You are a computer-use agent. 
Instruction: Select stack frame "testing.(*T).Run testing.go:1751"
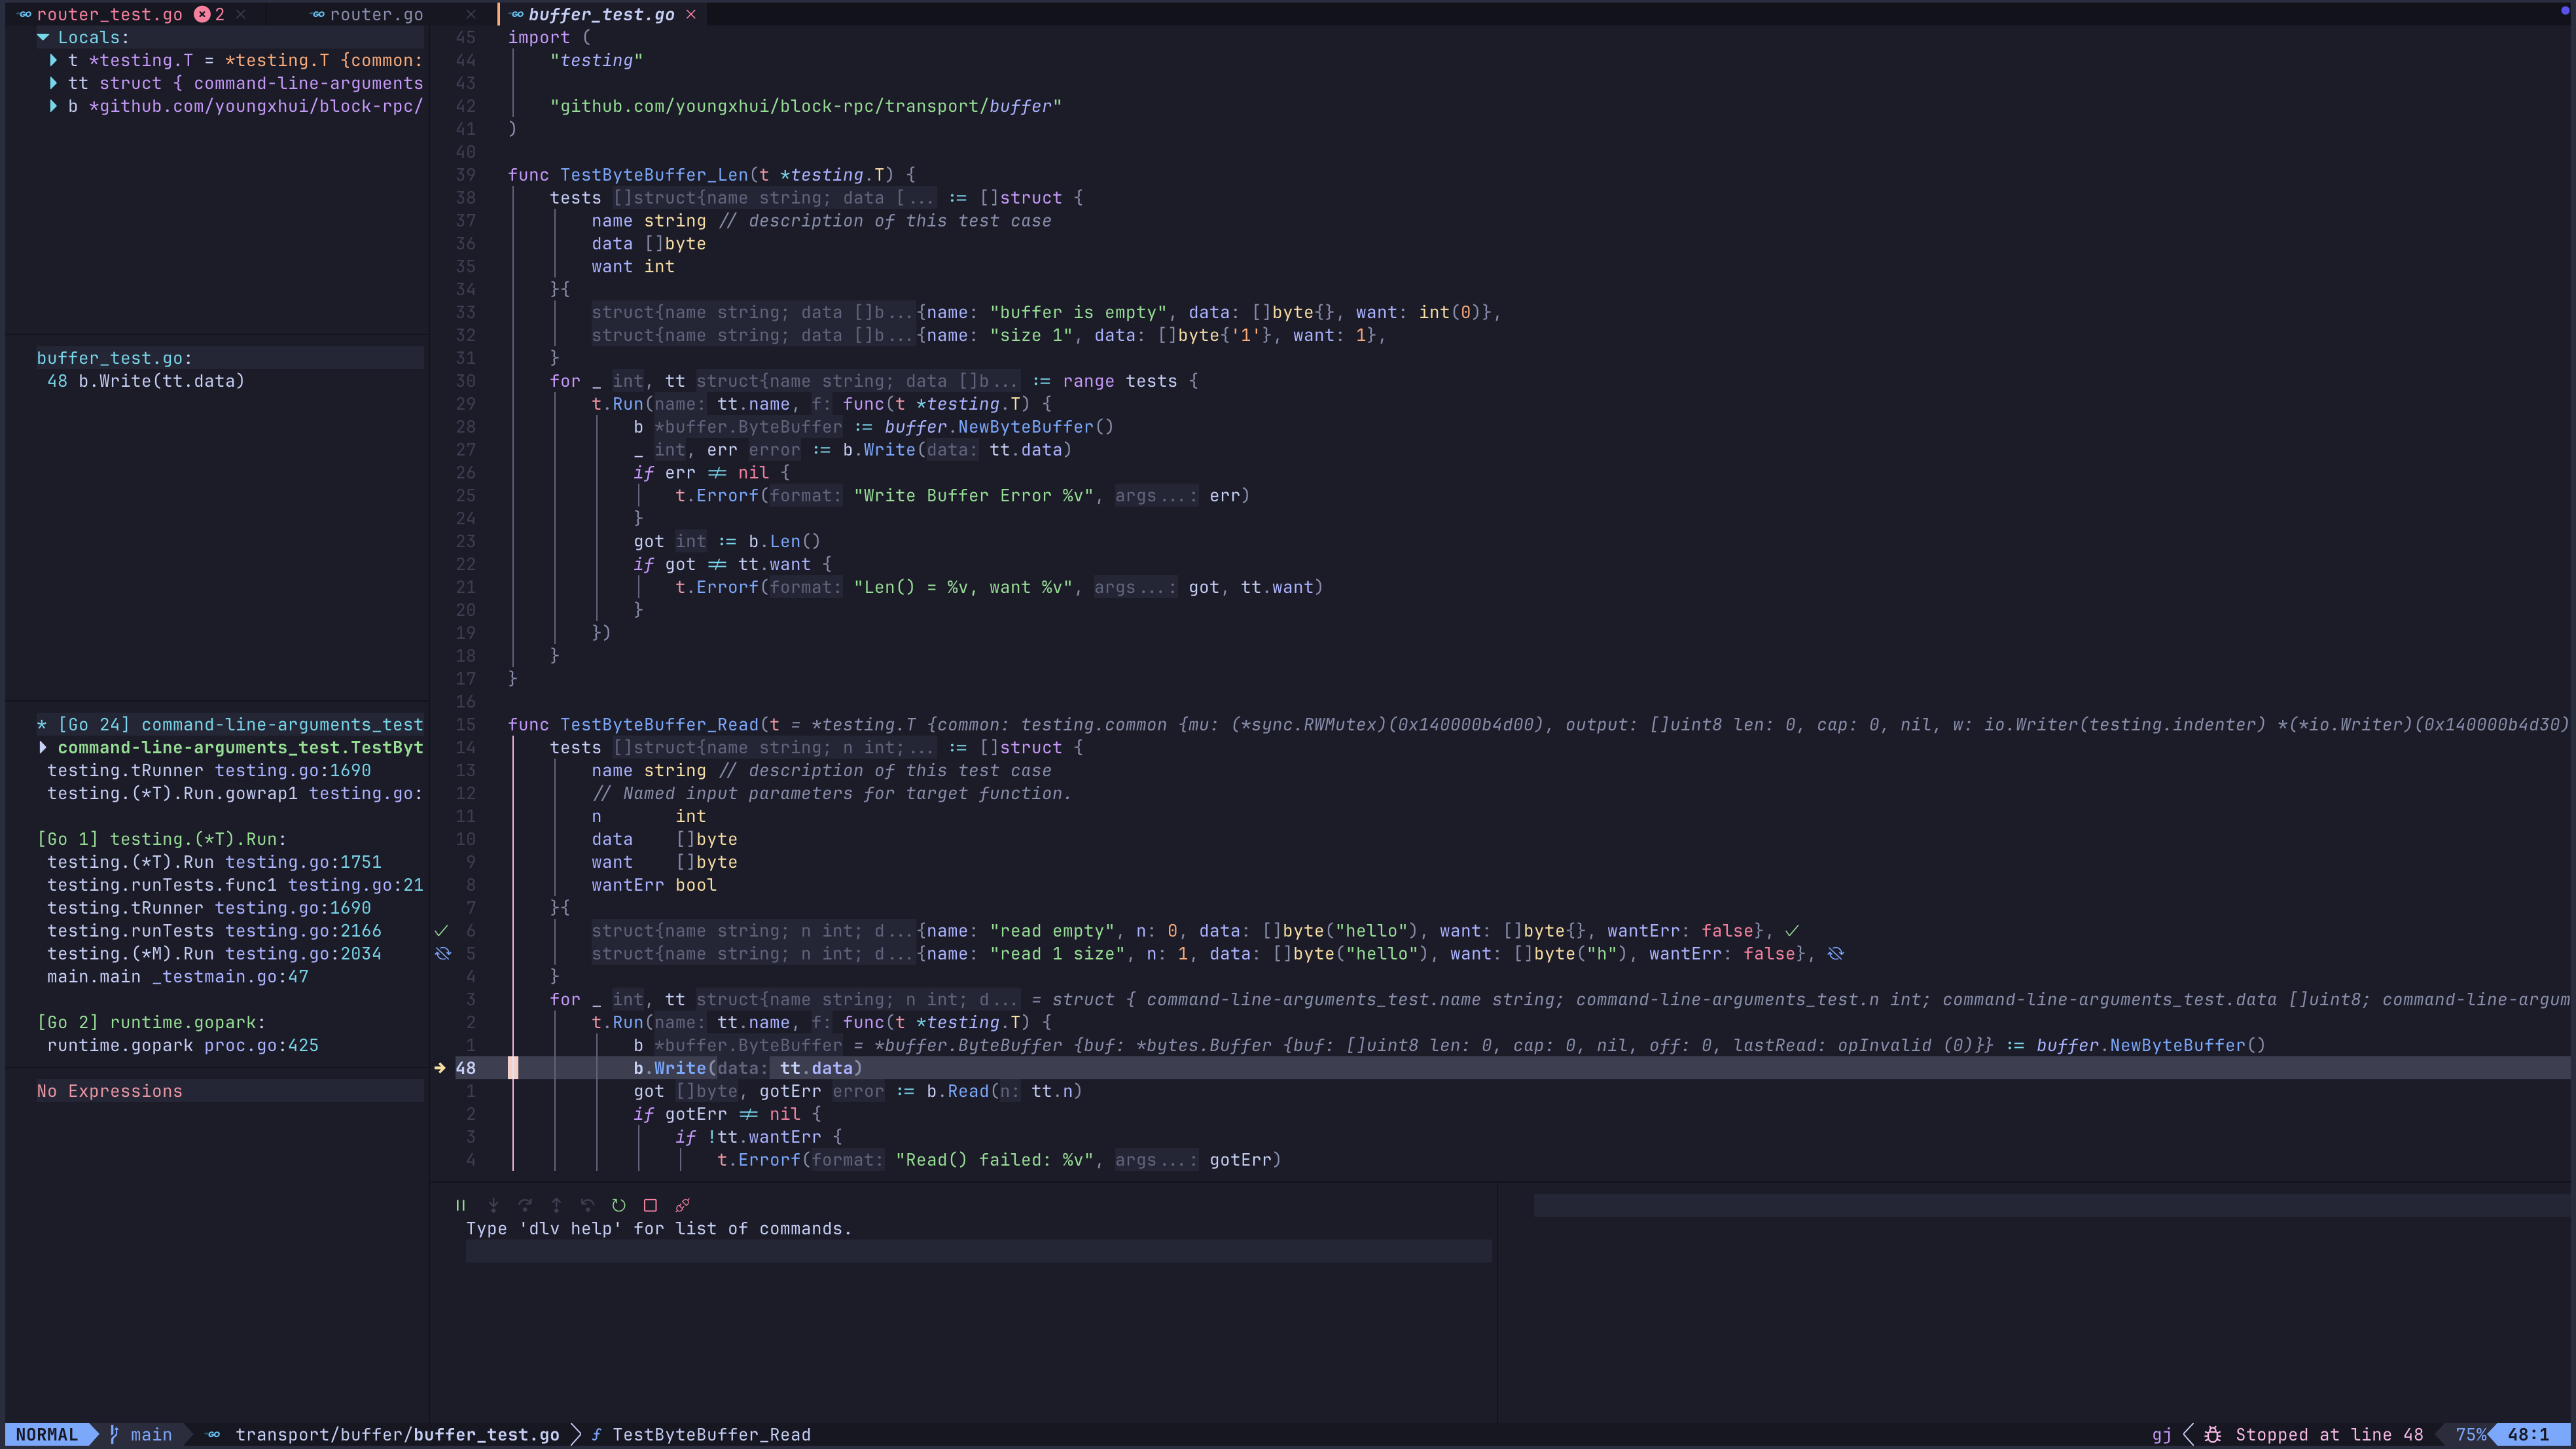point(214,862)
